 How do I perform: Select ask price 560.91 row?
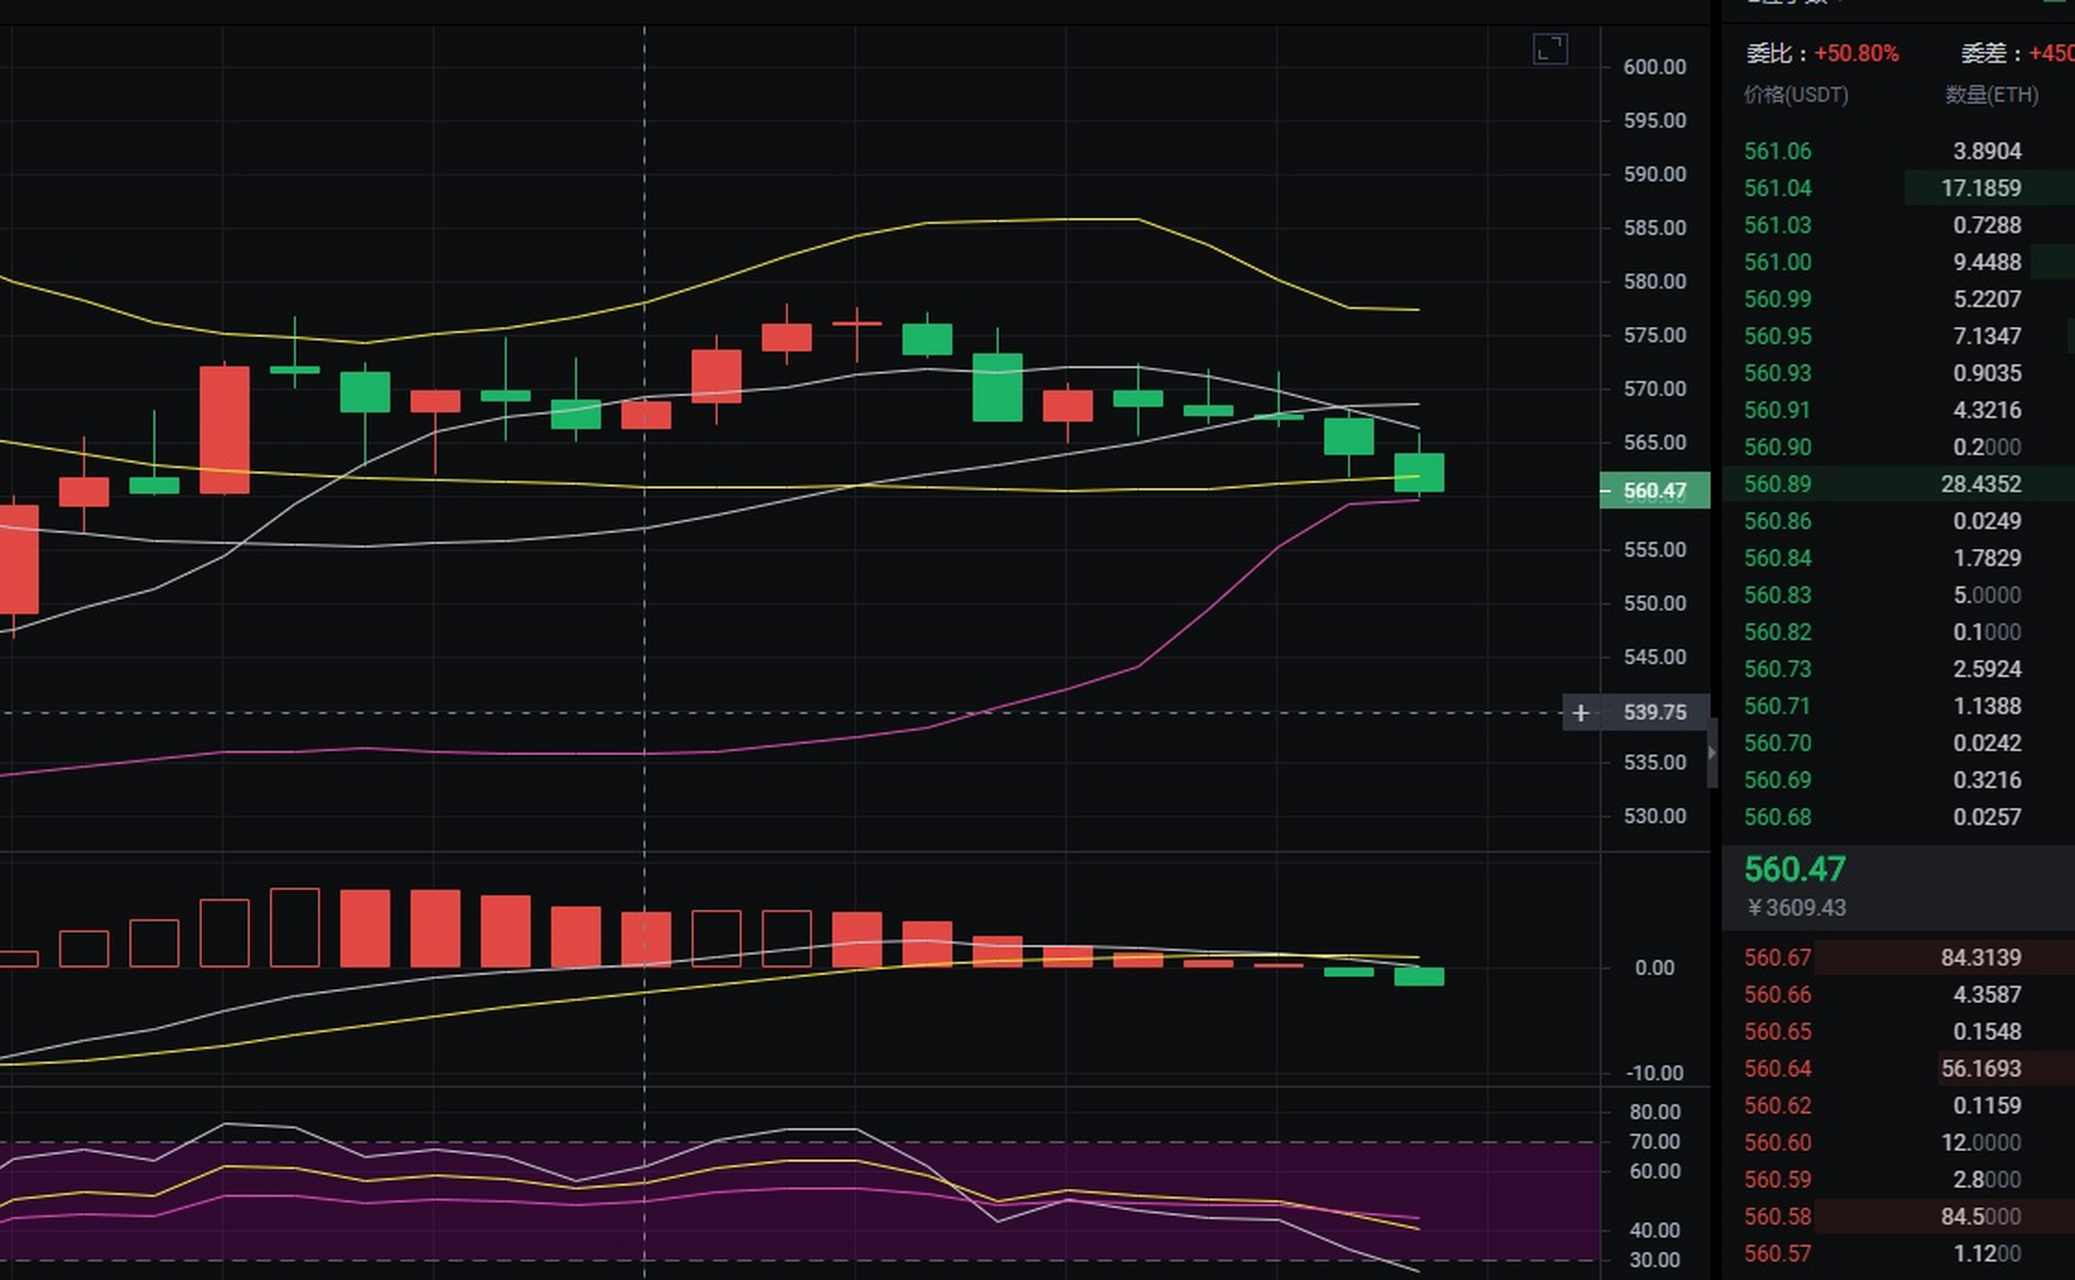[x=1898, y=410]
